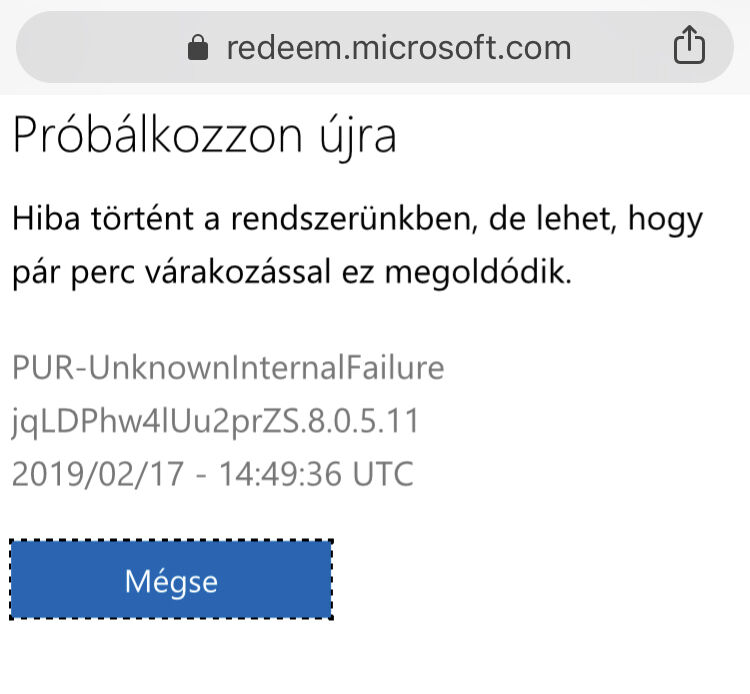
Task: Click the Mégse button
Action: coord(171,579)
